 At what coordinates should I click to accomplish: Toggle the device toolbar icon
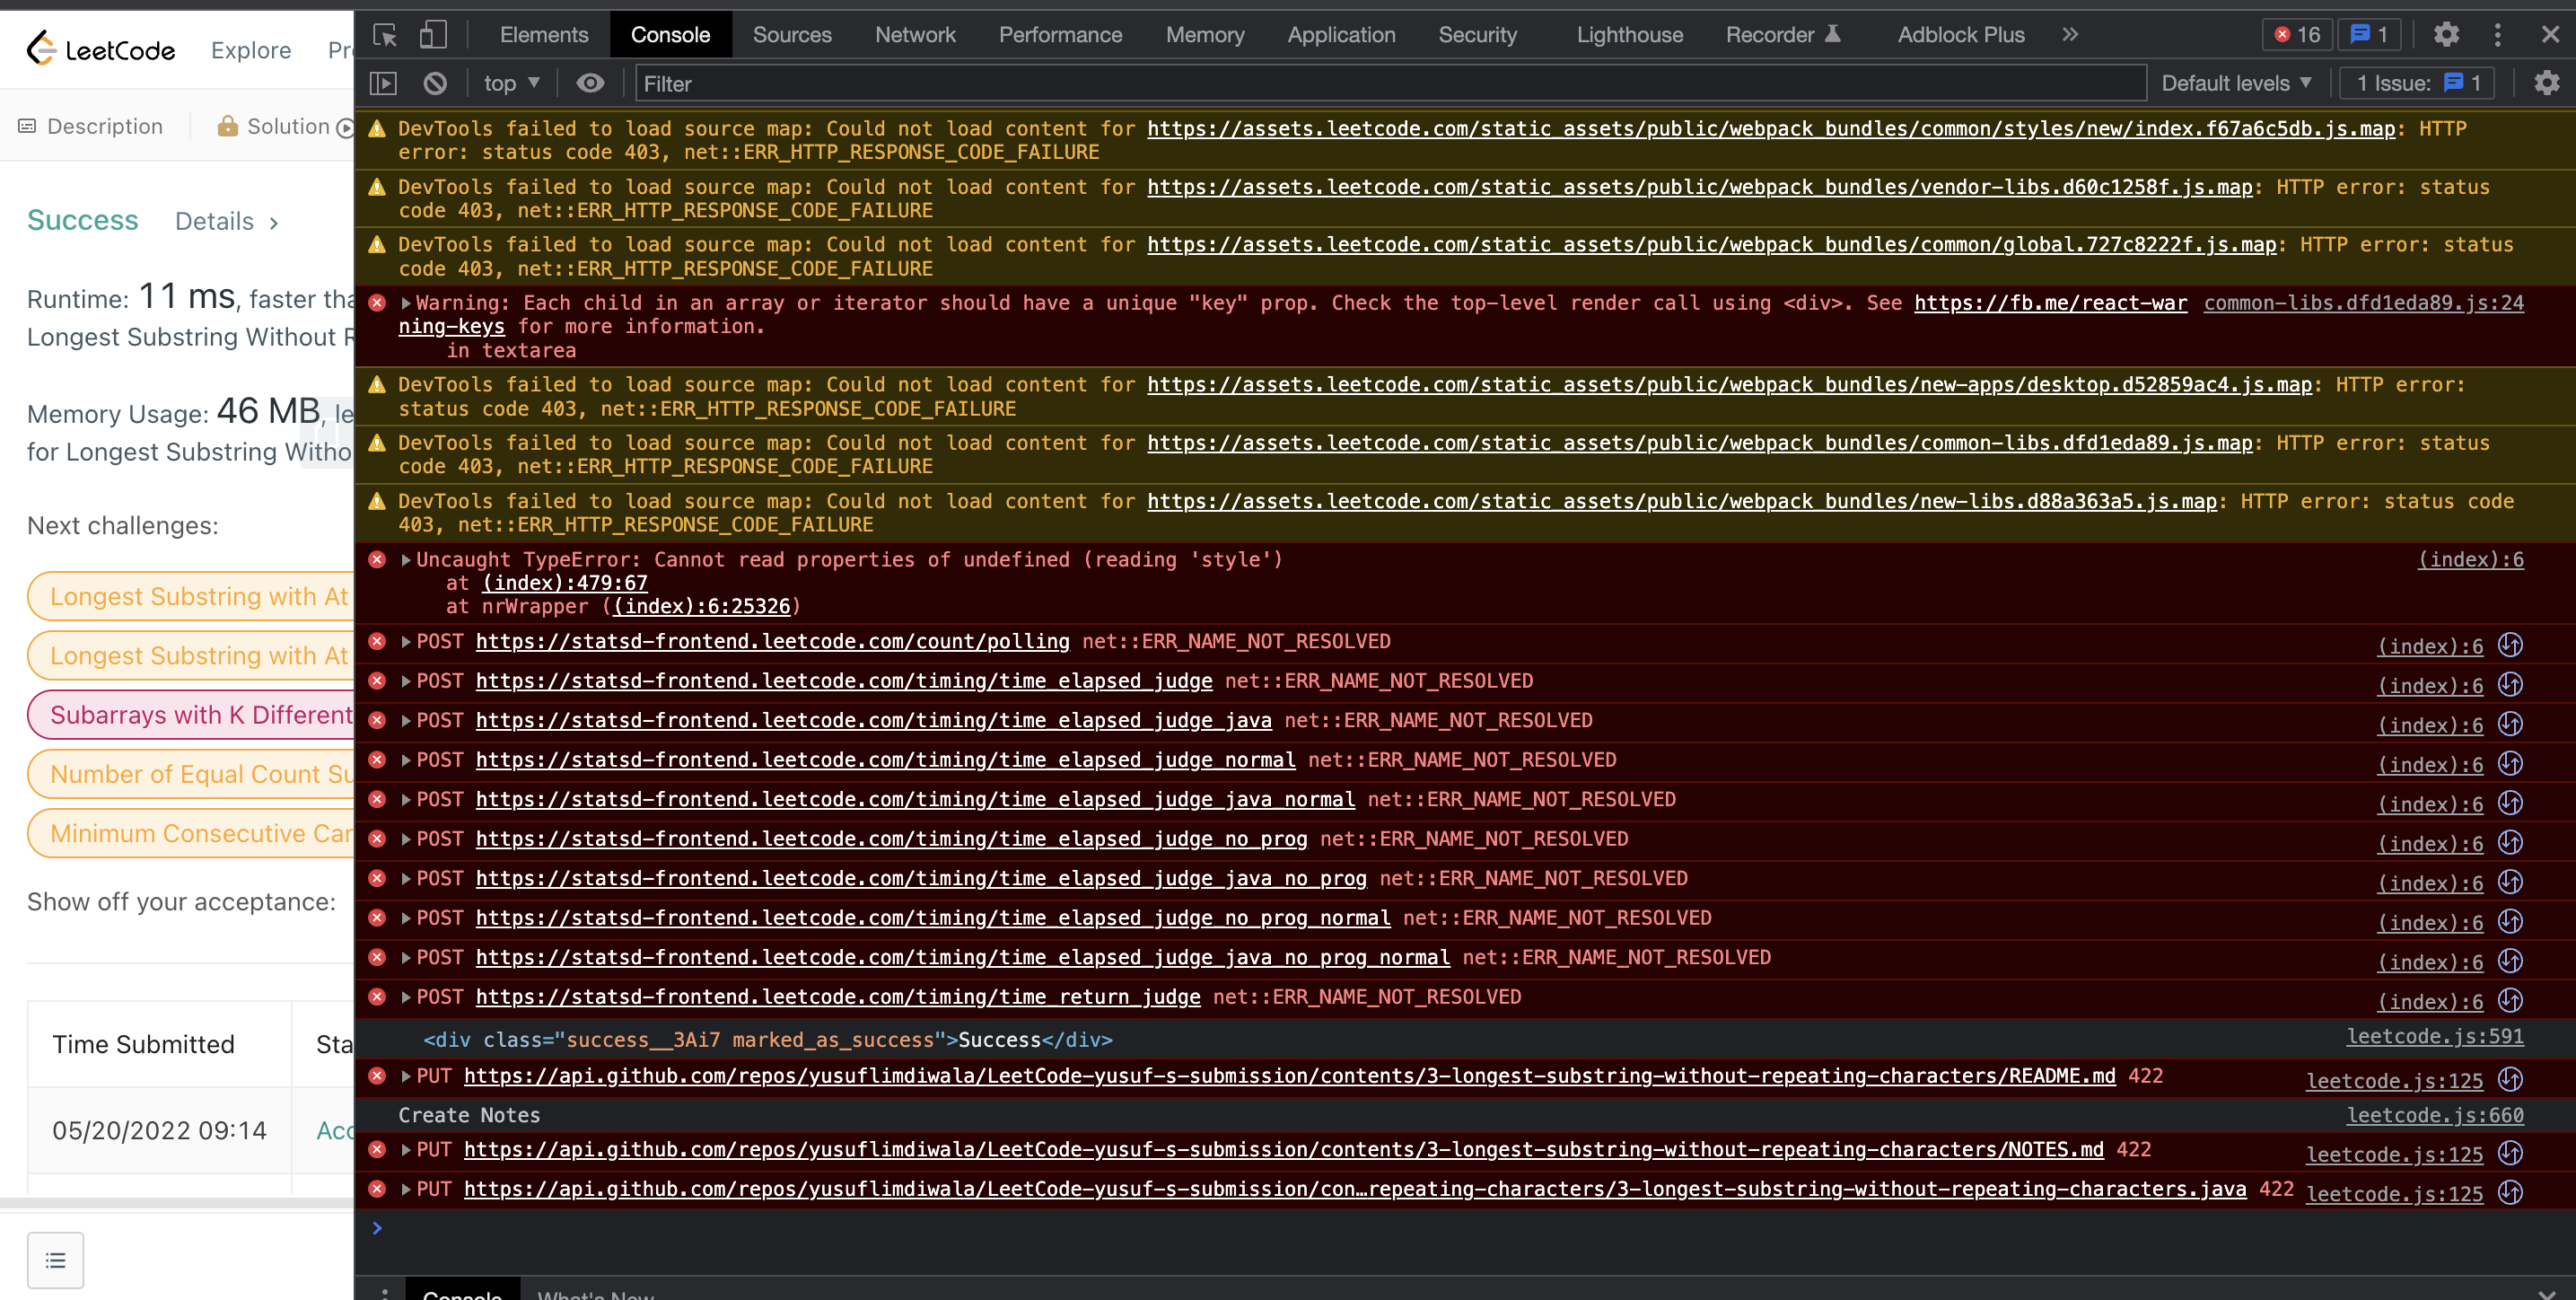point(432,35)
